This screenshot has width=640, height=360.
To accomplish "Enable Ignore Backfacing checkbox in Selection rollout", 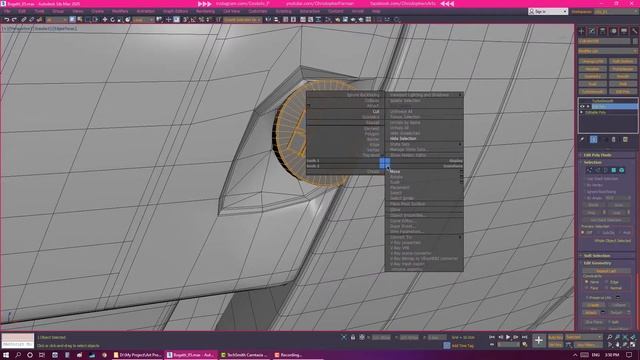I will pyautogui.click(x=584, y=192).
